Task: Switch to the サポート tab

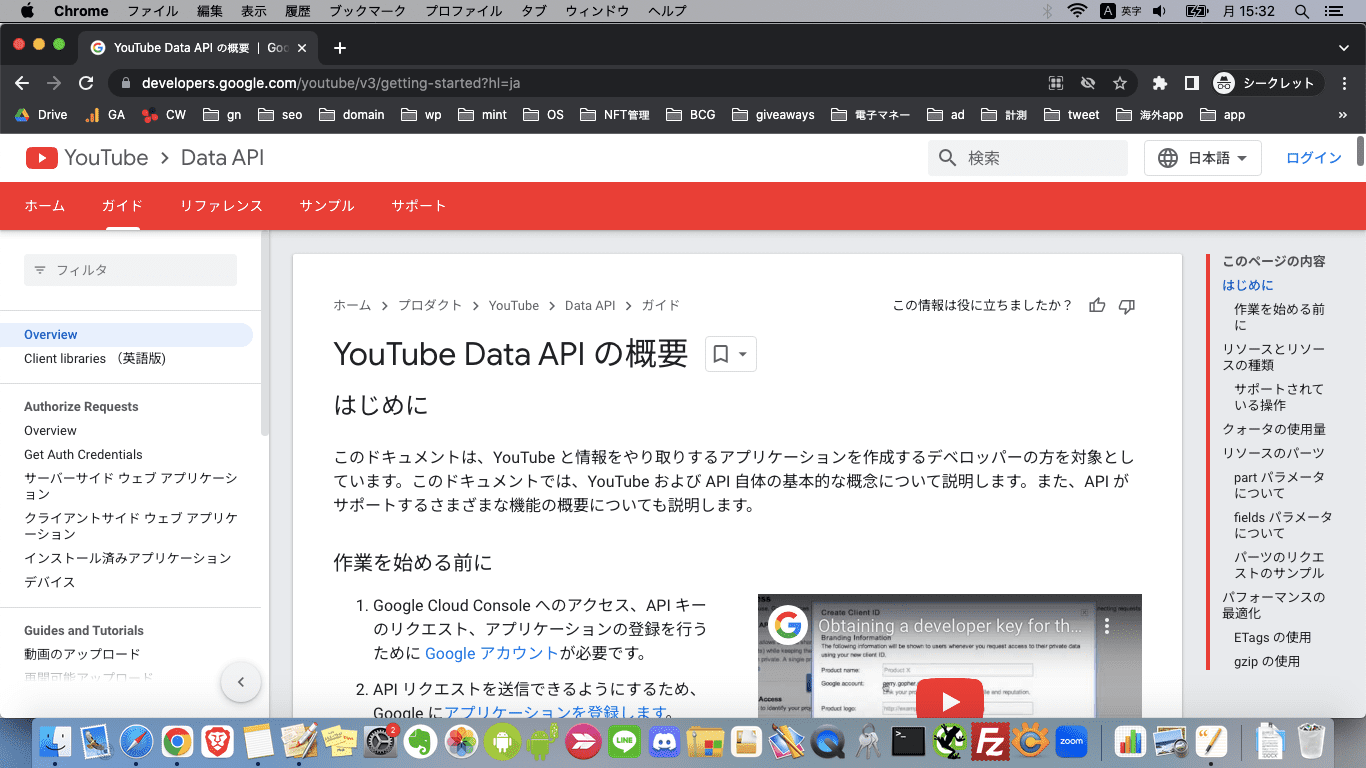Action: tap(419, 206)
